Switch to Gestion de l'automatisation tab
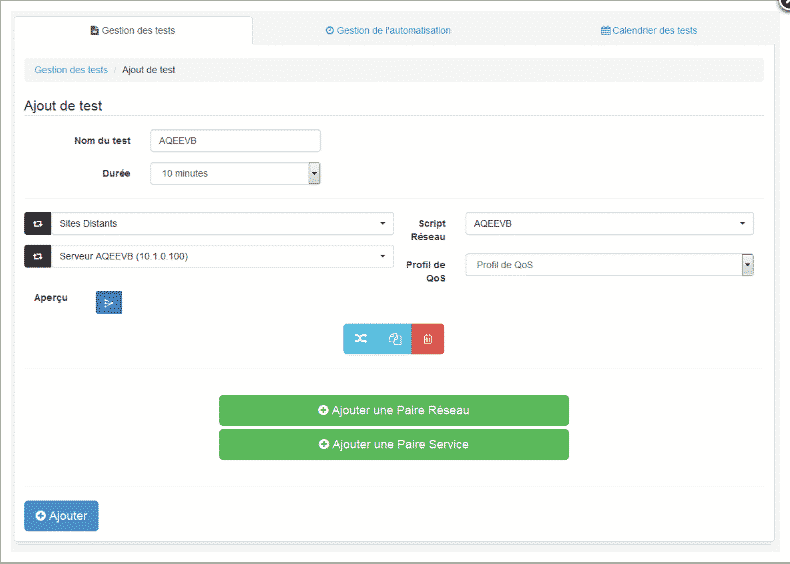790x564 pixels. pyautogui.click(x=388, y=30)
